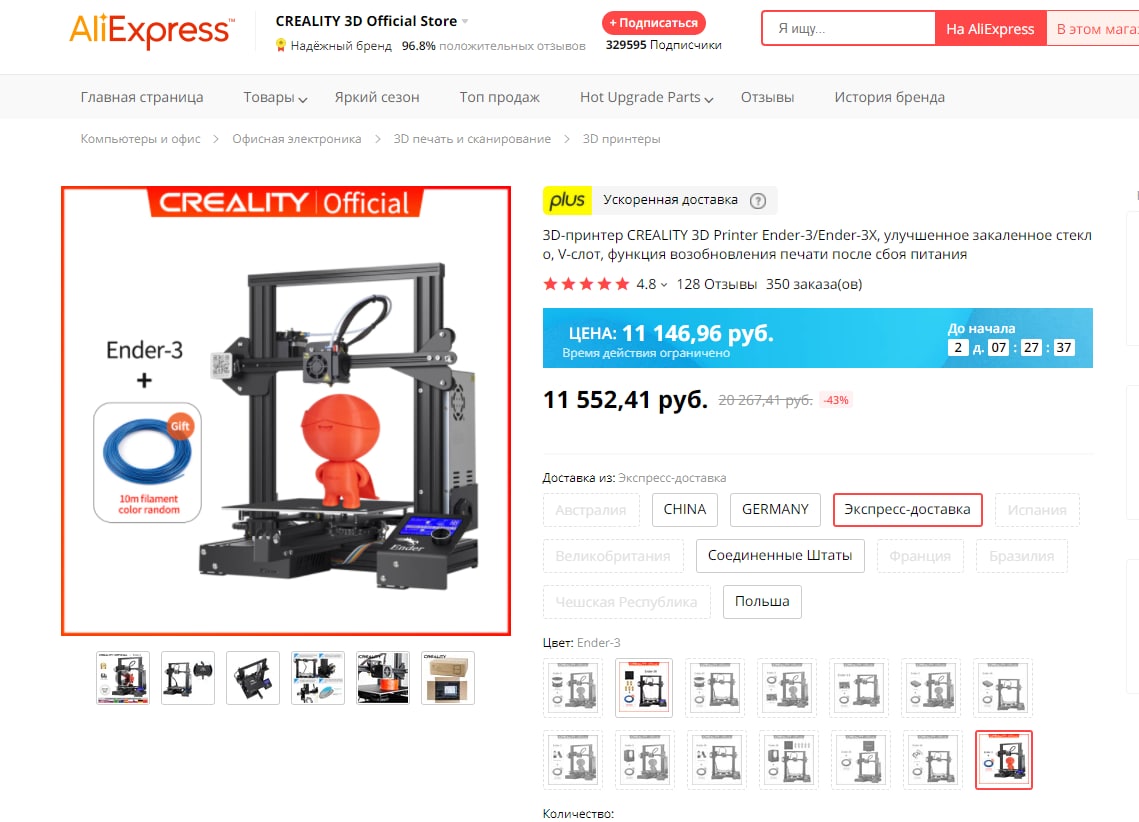Click the Подписаться subscribe button

[654, 23]
